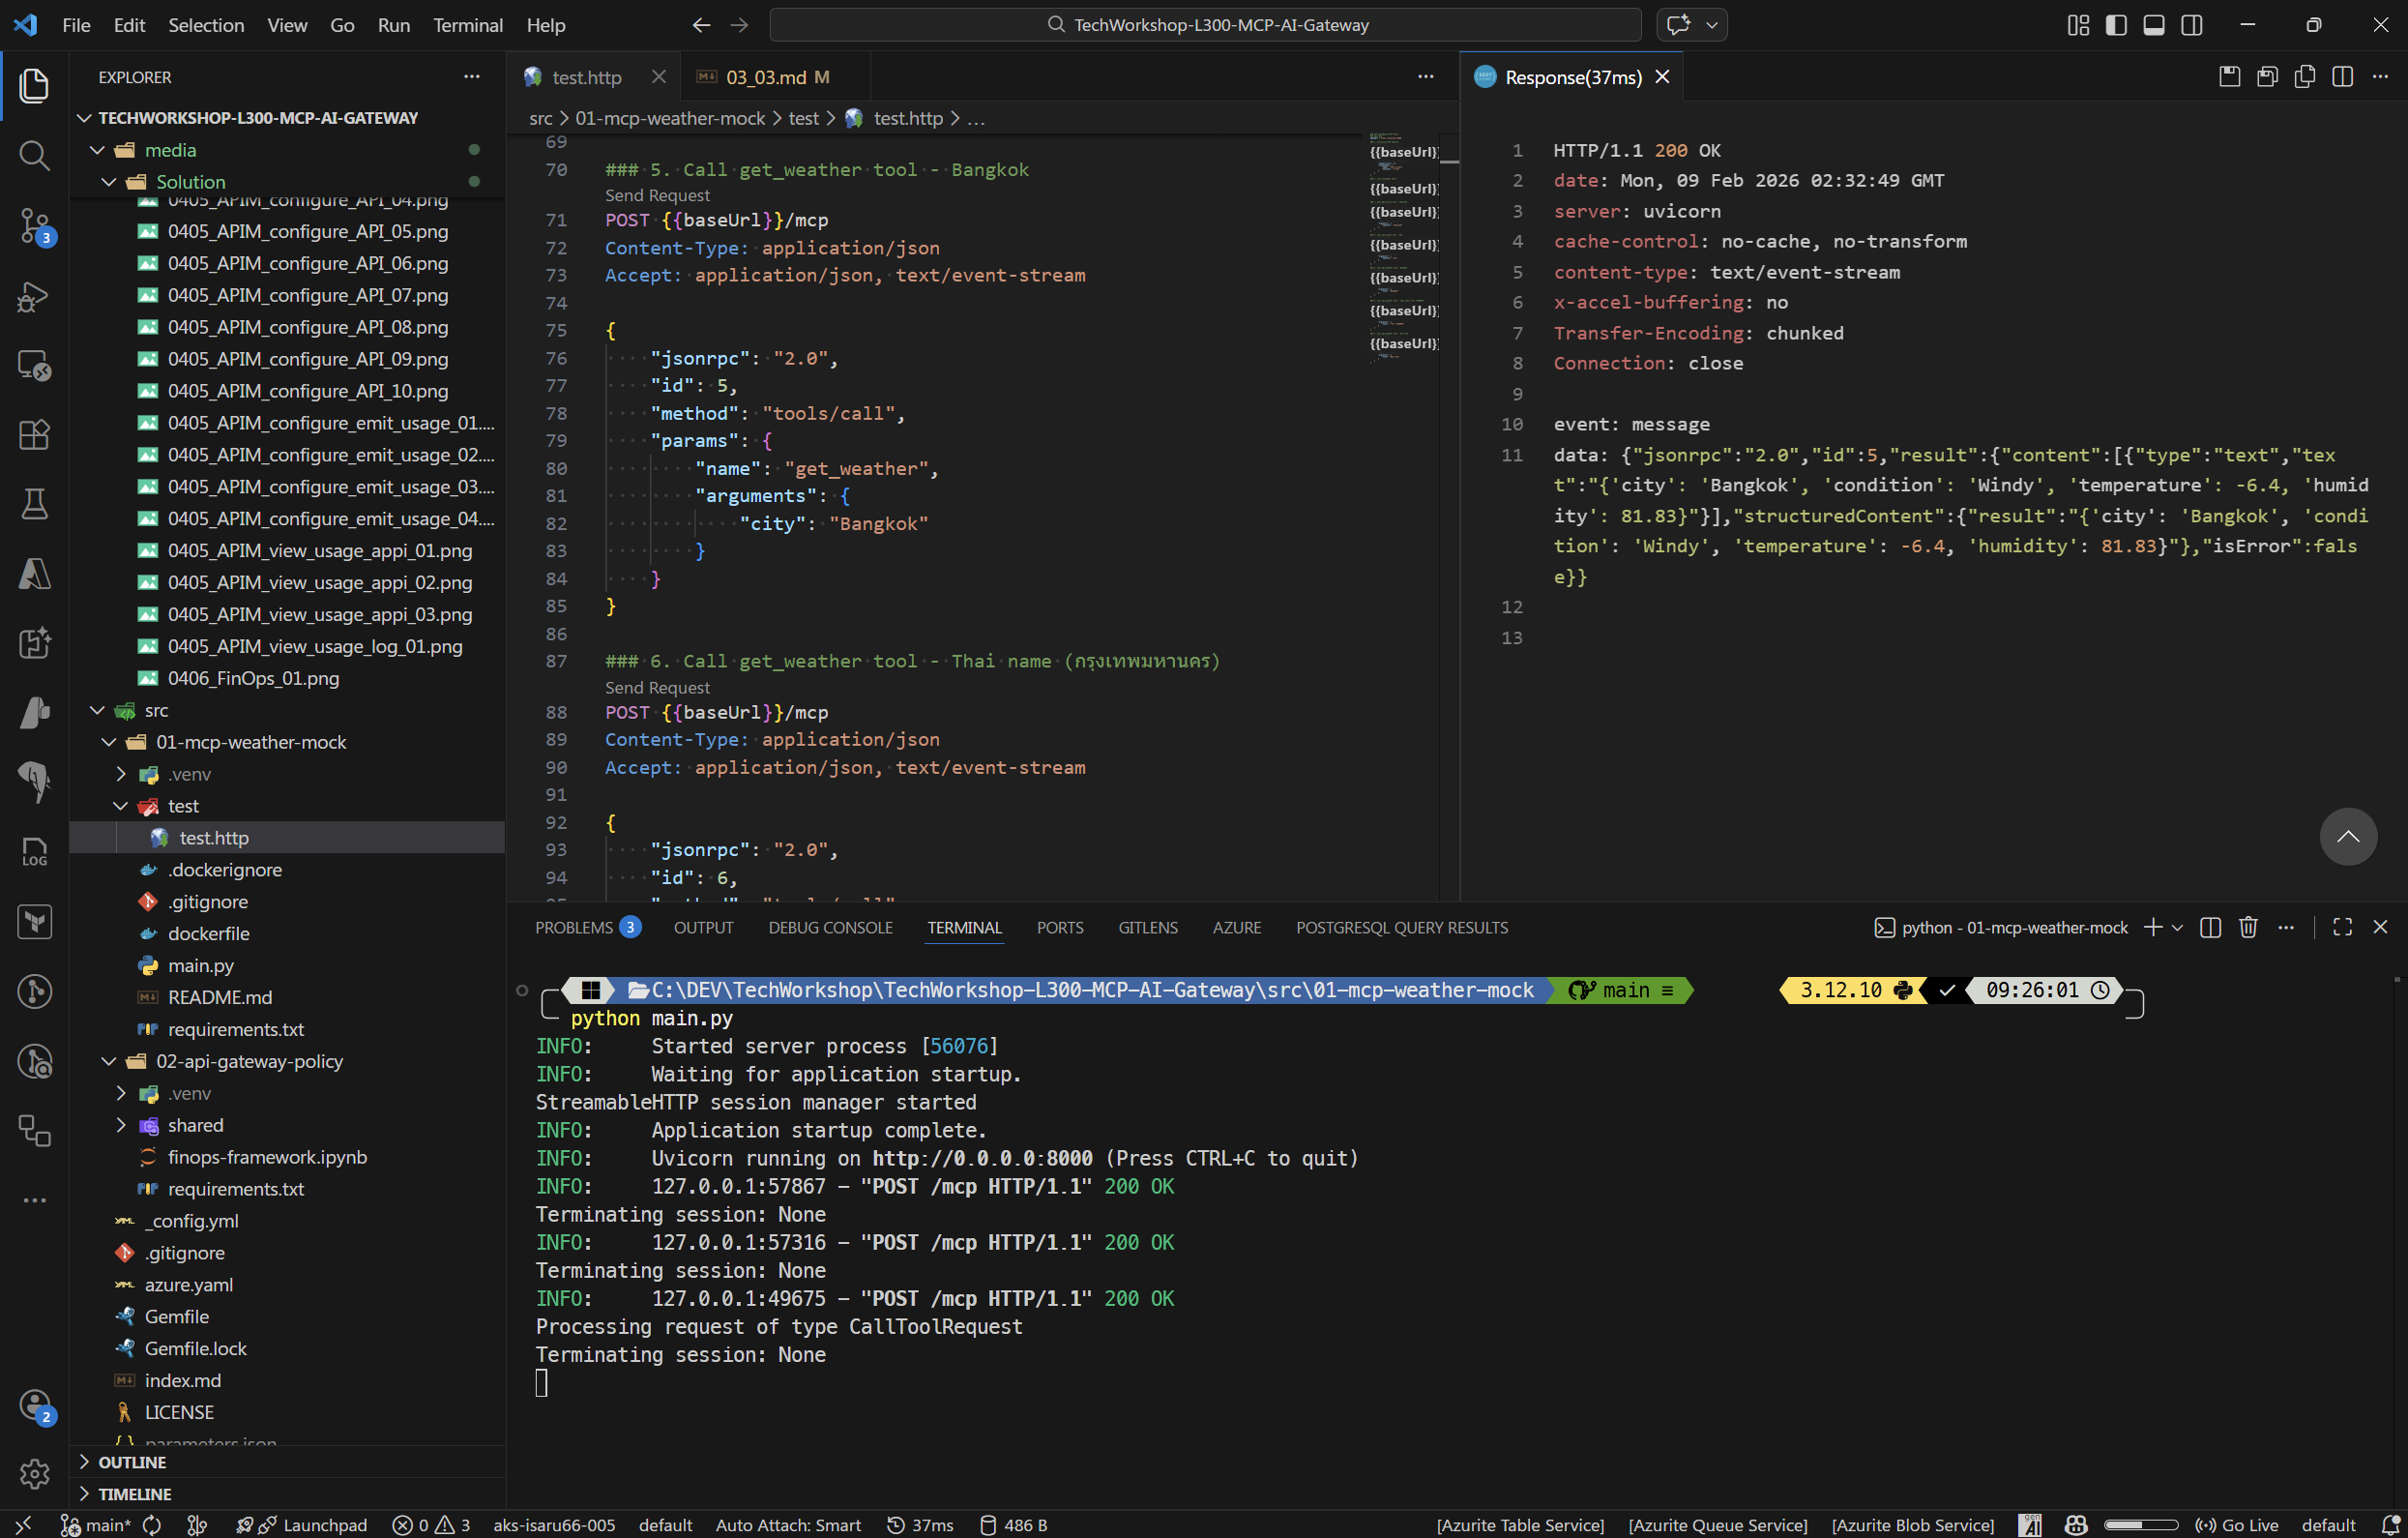This screenshot has width=2408, height=1538.
Task: Click the command center search box
Action: pyautogui.click(x=1205, y=25)
